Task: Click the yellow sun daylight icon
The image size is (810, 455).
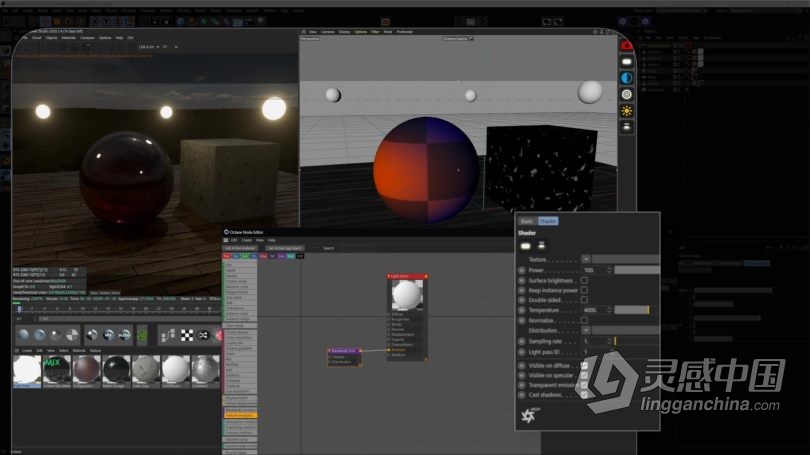Action: pyautogui.click(x=627, y=111)
